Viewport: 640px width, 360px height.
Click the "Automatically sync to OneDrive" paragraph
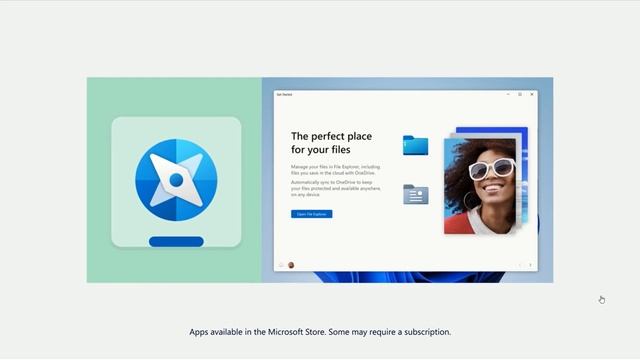pos(336,189)
